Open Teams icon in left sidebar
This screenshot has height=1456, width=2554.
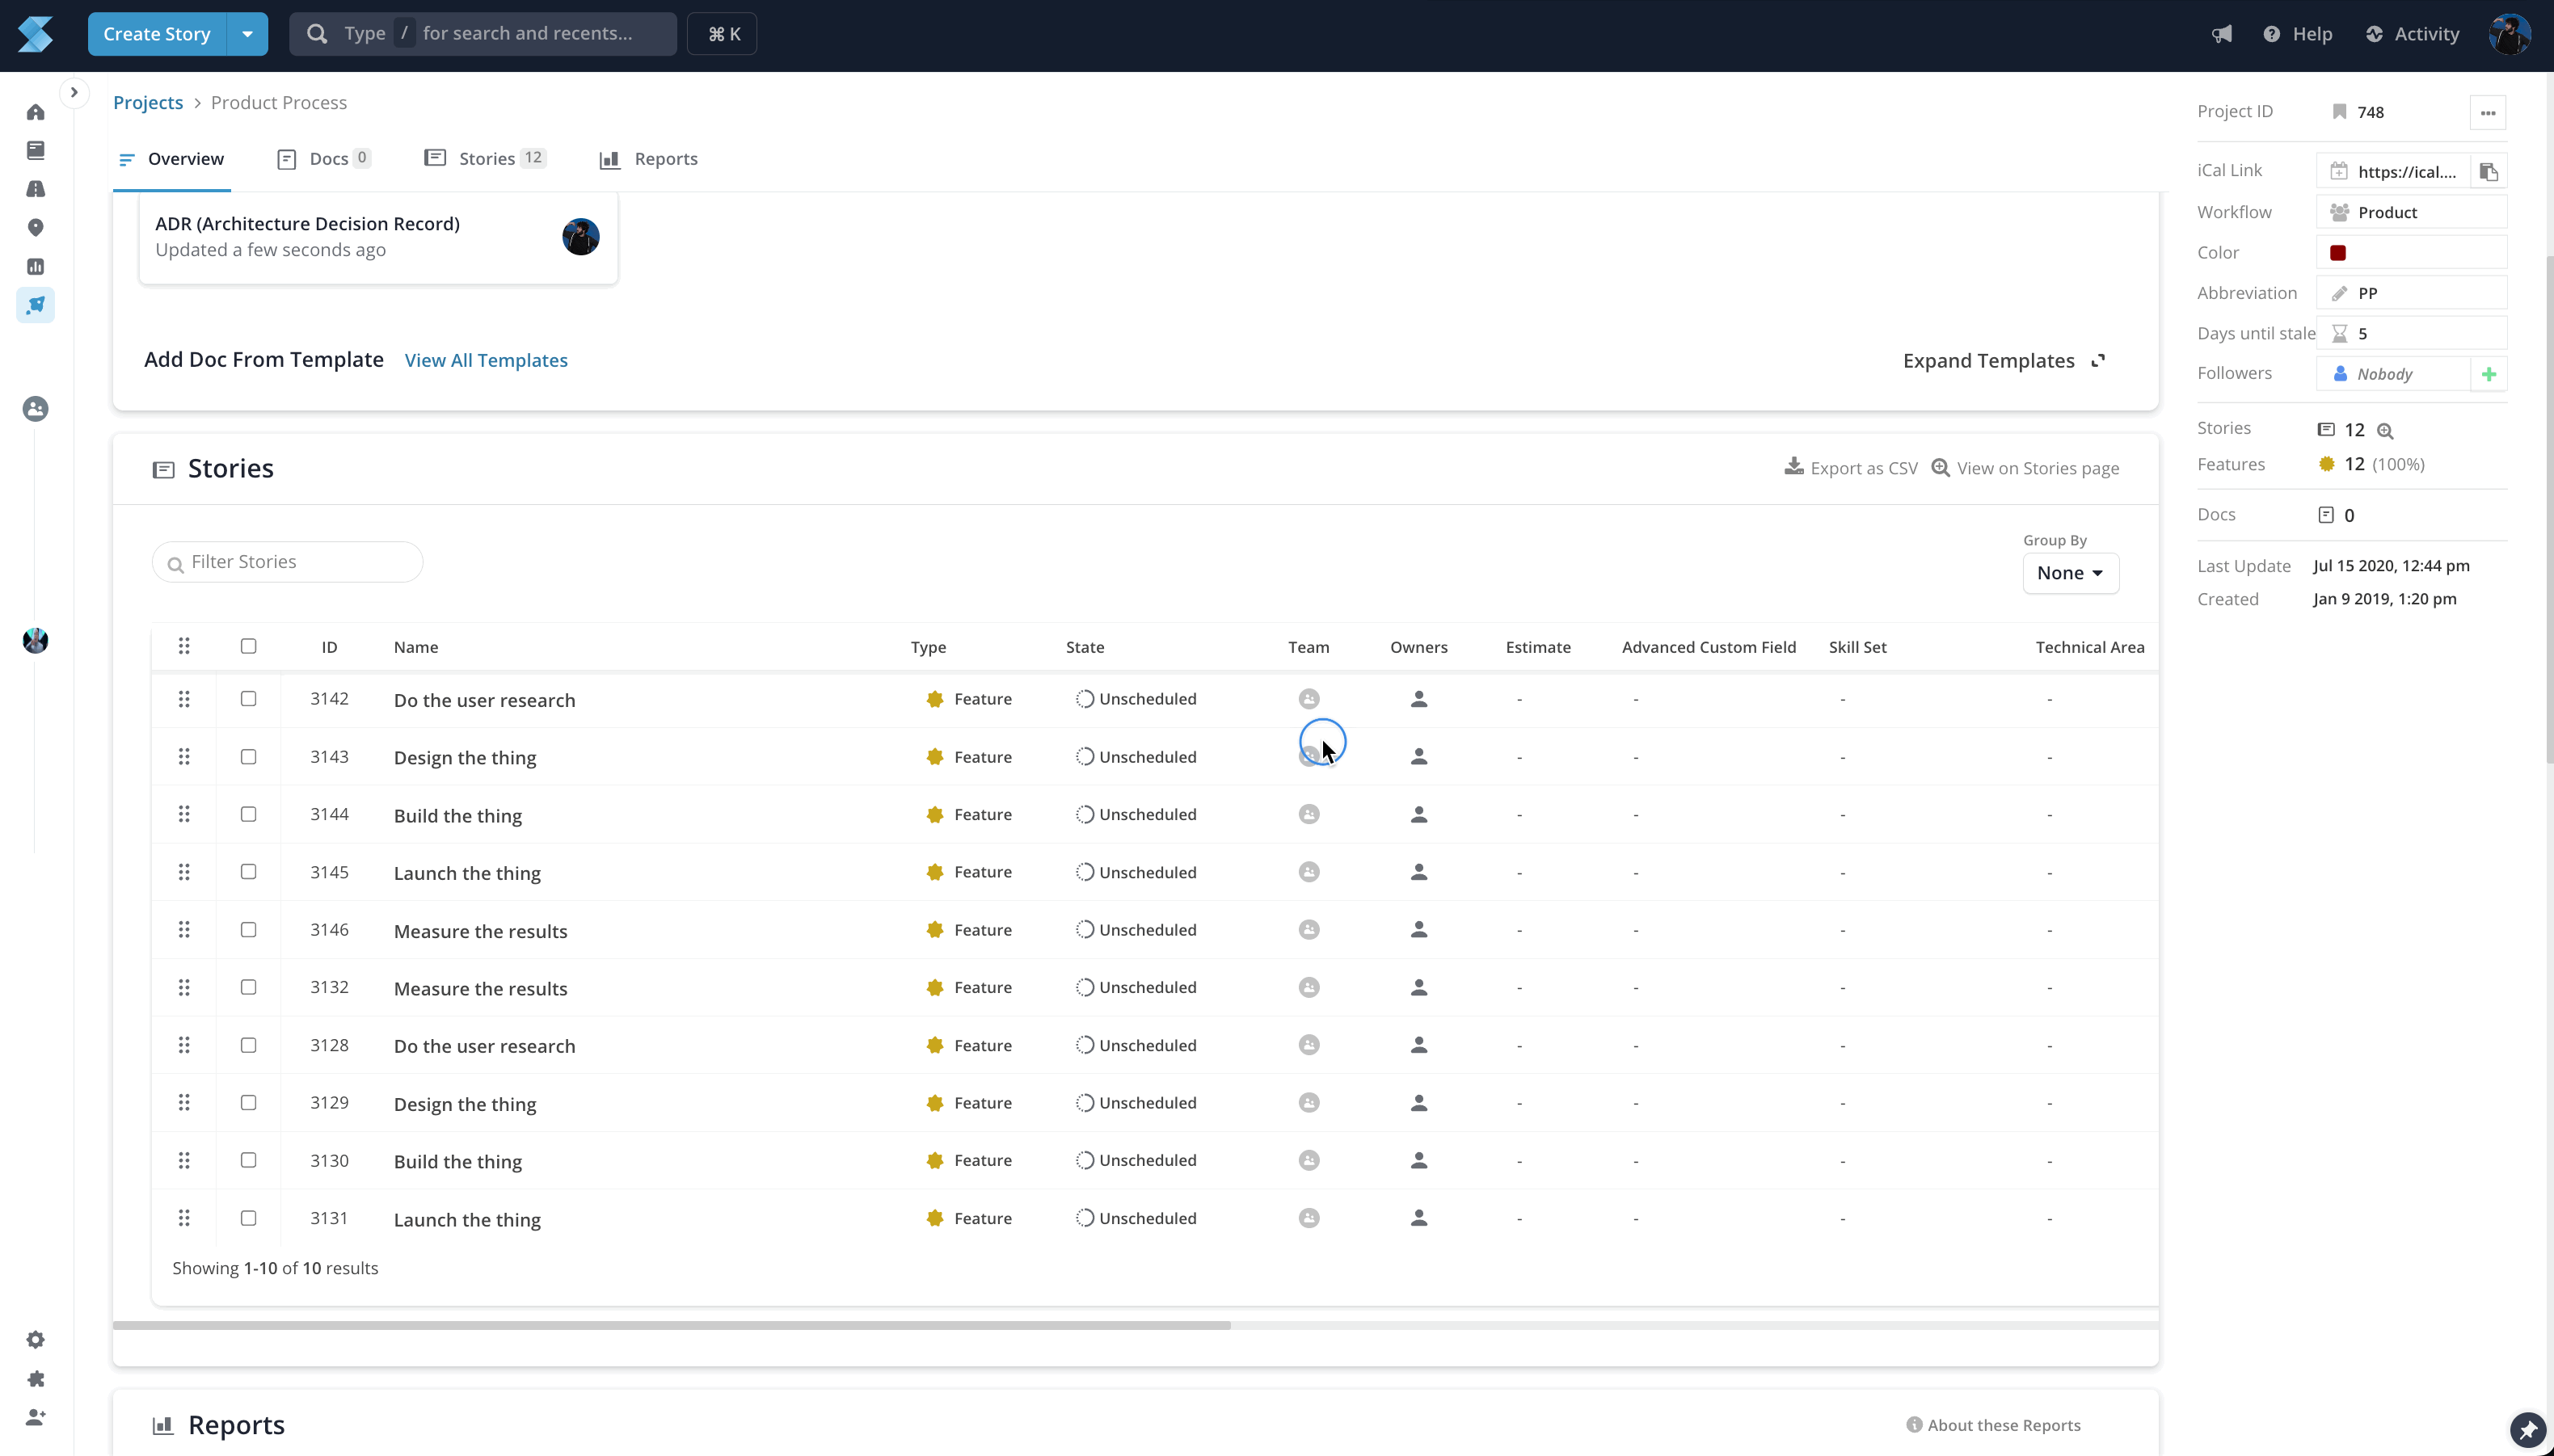[35, 409]
